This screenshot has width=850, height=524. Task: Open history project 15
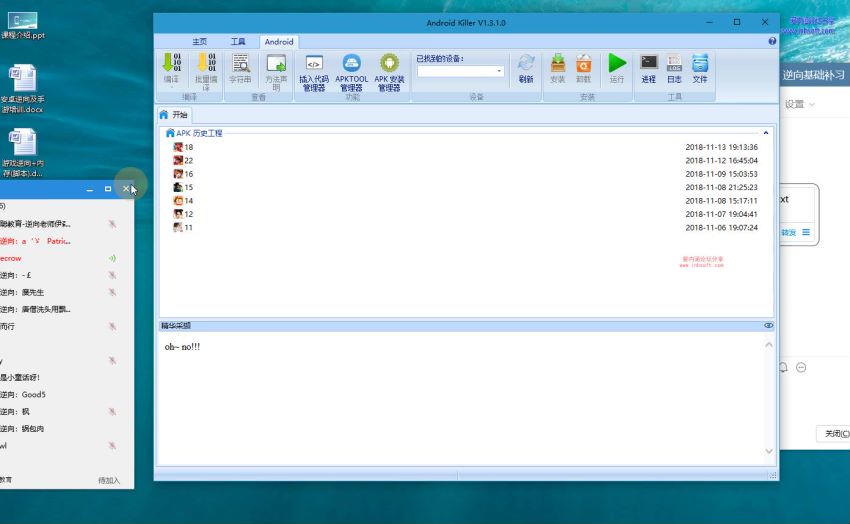pos(183,187)
